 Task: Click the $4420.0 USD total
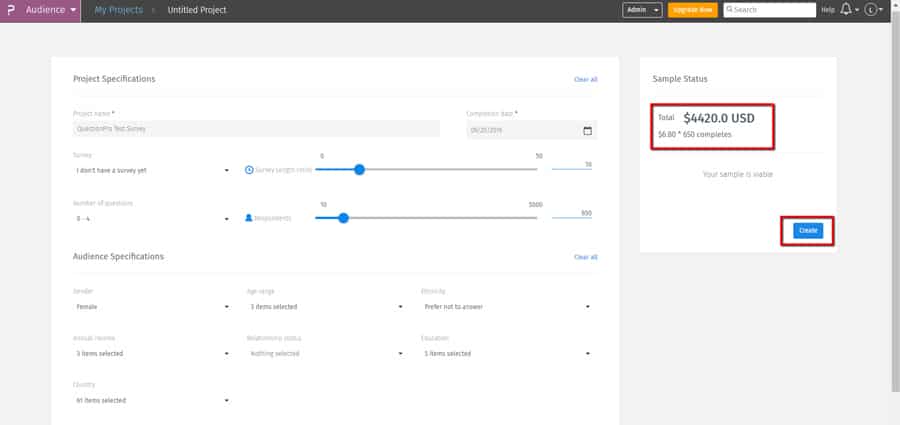click(x=719, y=118)
